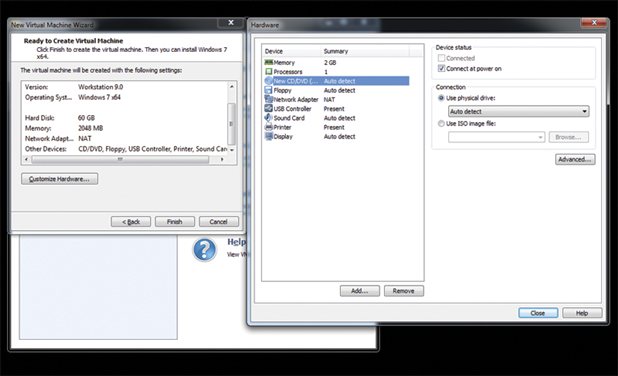618x376 pixels.
Task: Click Add hardware button
Action: point(360,291)
